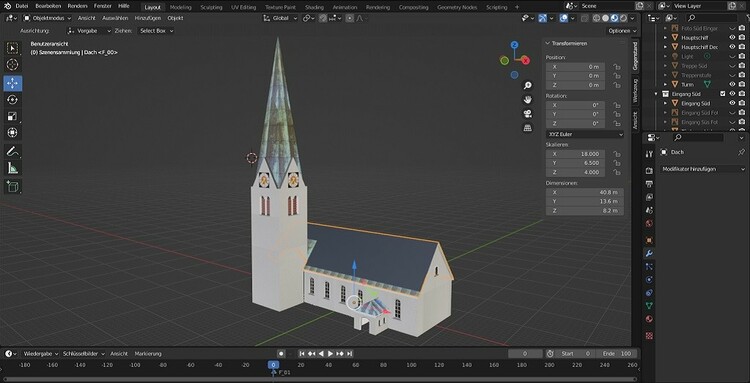
Task: Toggle the camera view icon
Action: tap(528, 114)
